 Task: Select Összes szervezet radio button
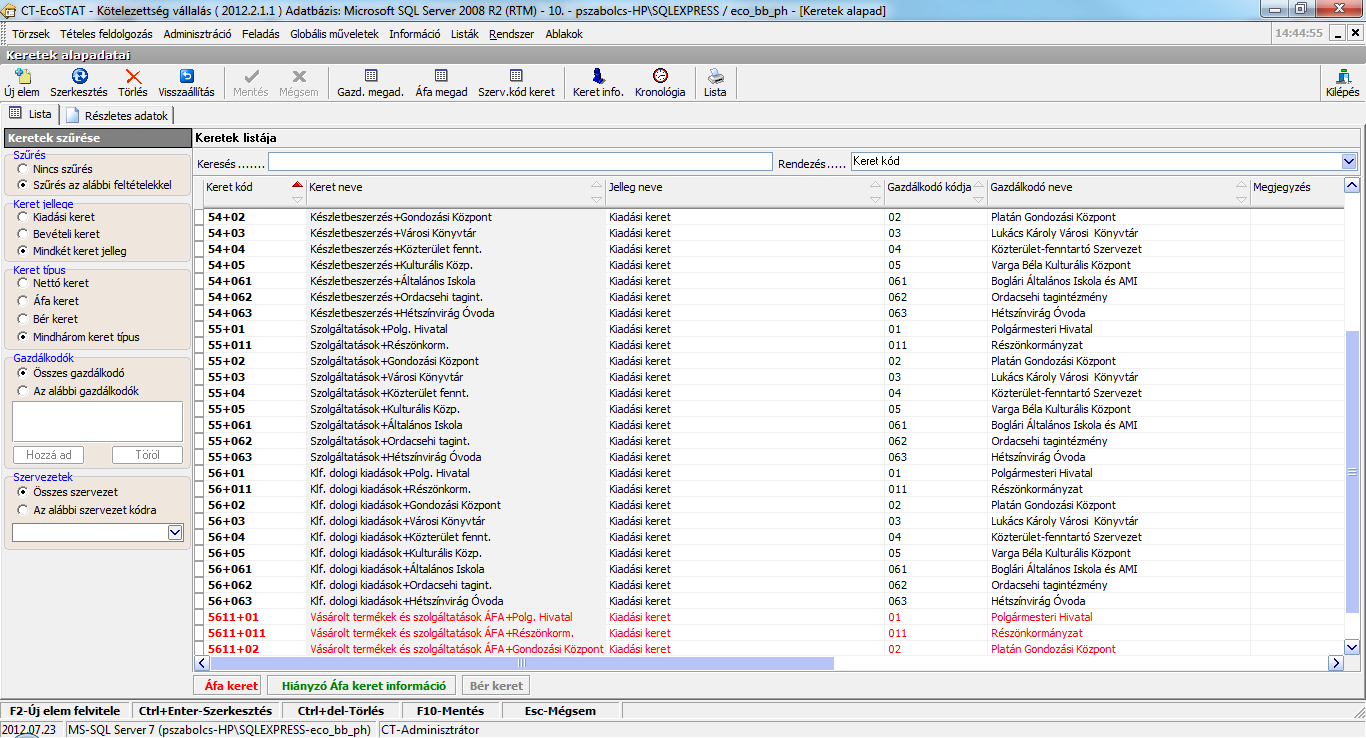pyautogui.click(x=22, y=492)
